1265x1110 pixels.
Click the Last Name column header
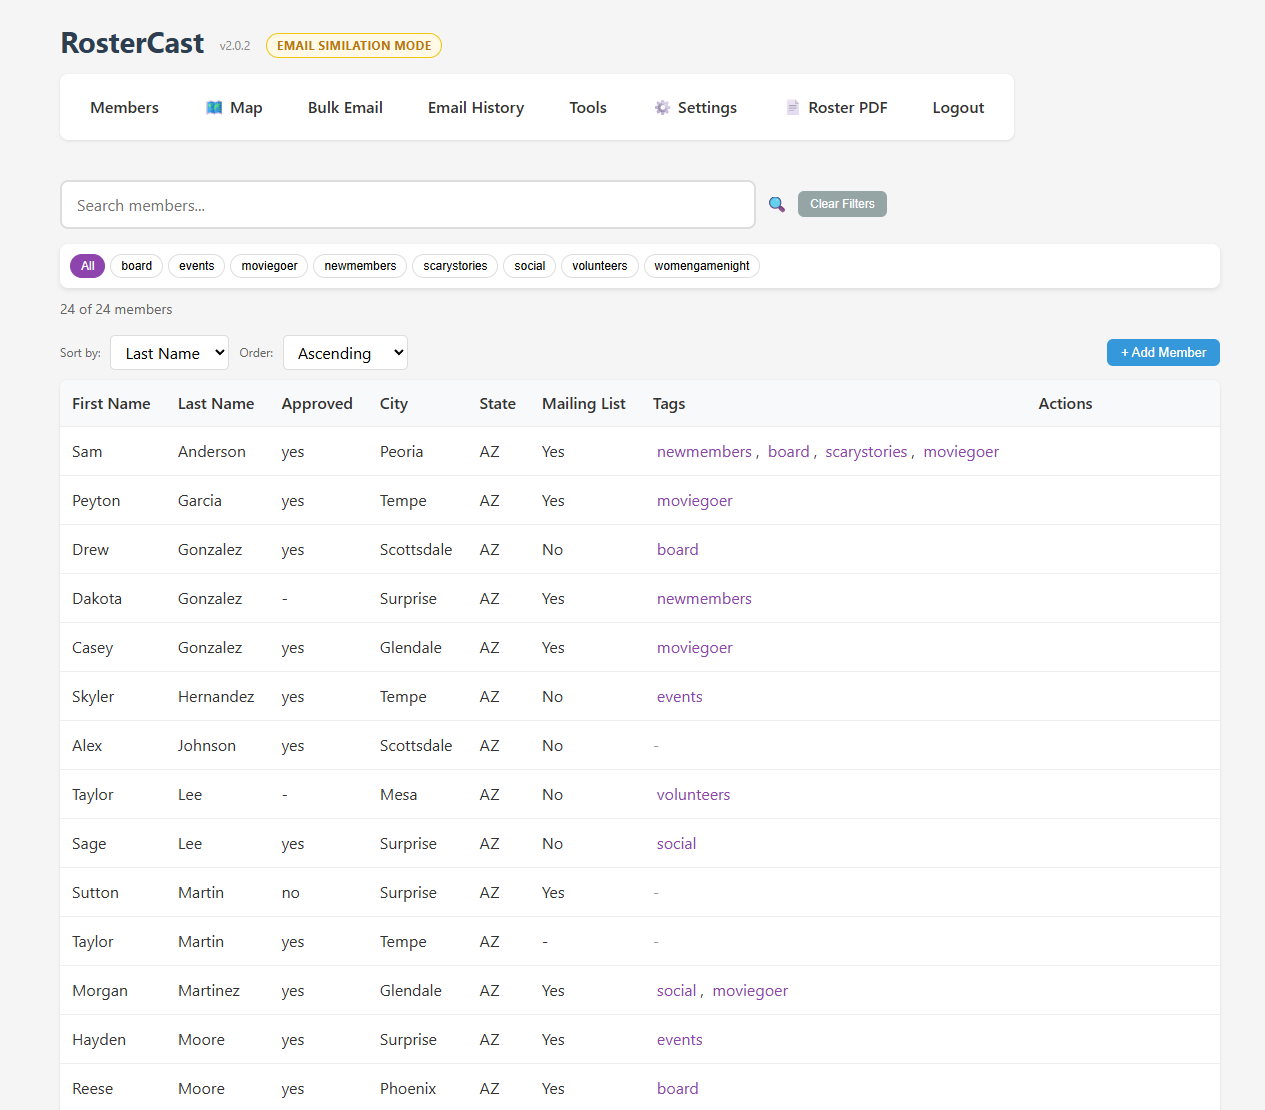tap(216, 404)
